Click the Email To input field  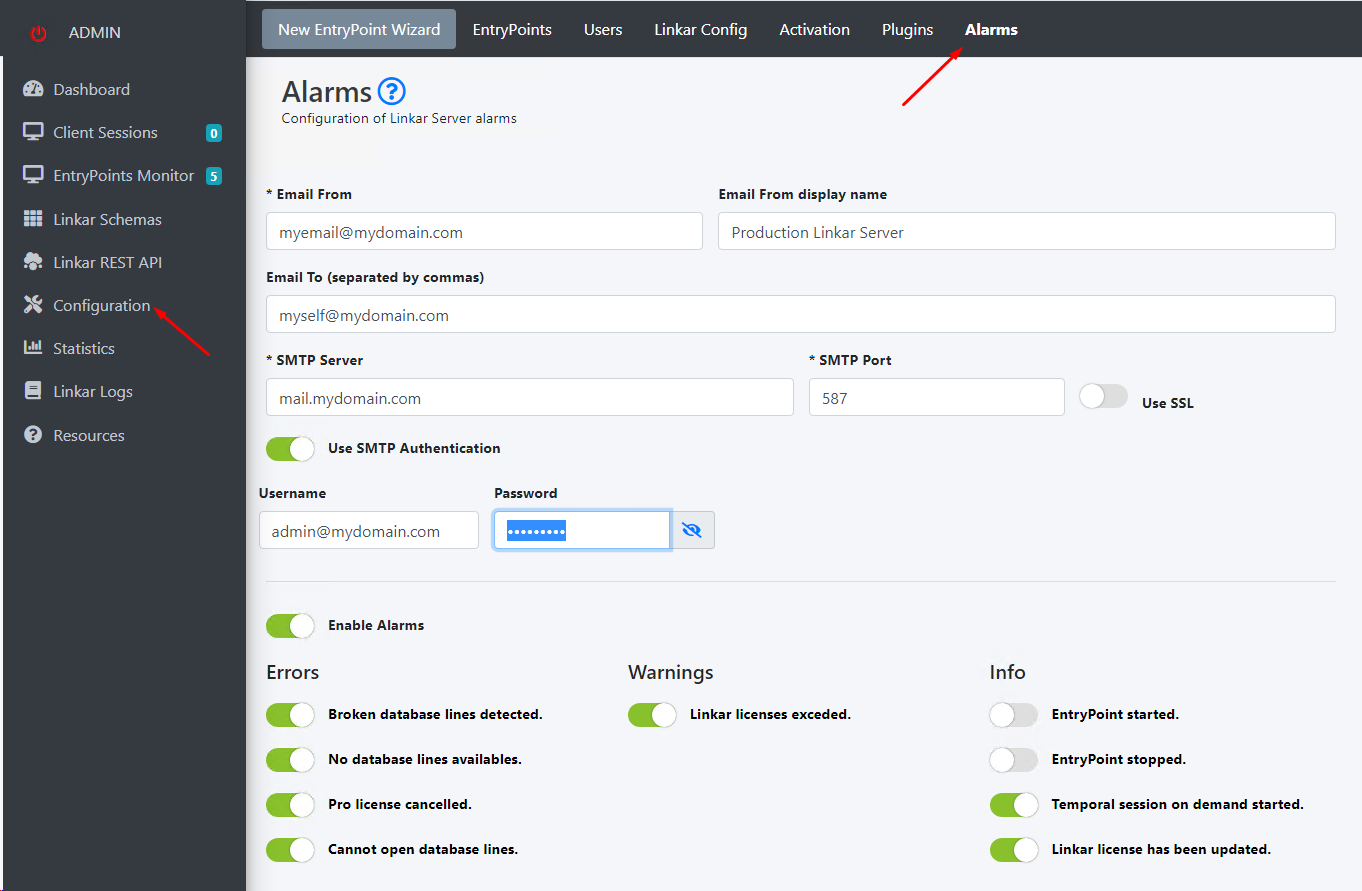[801, 314]
